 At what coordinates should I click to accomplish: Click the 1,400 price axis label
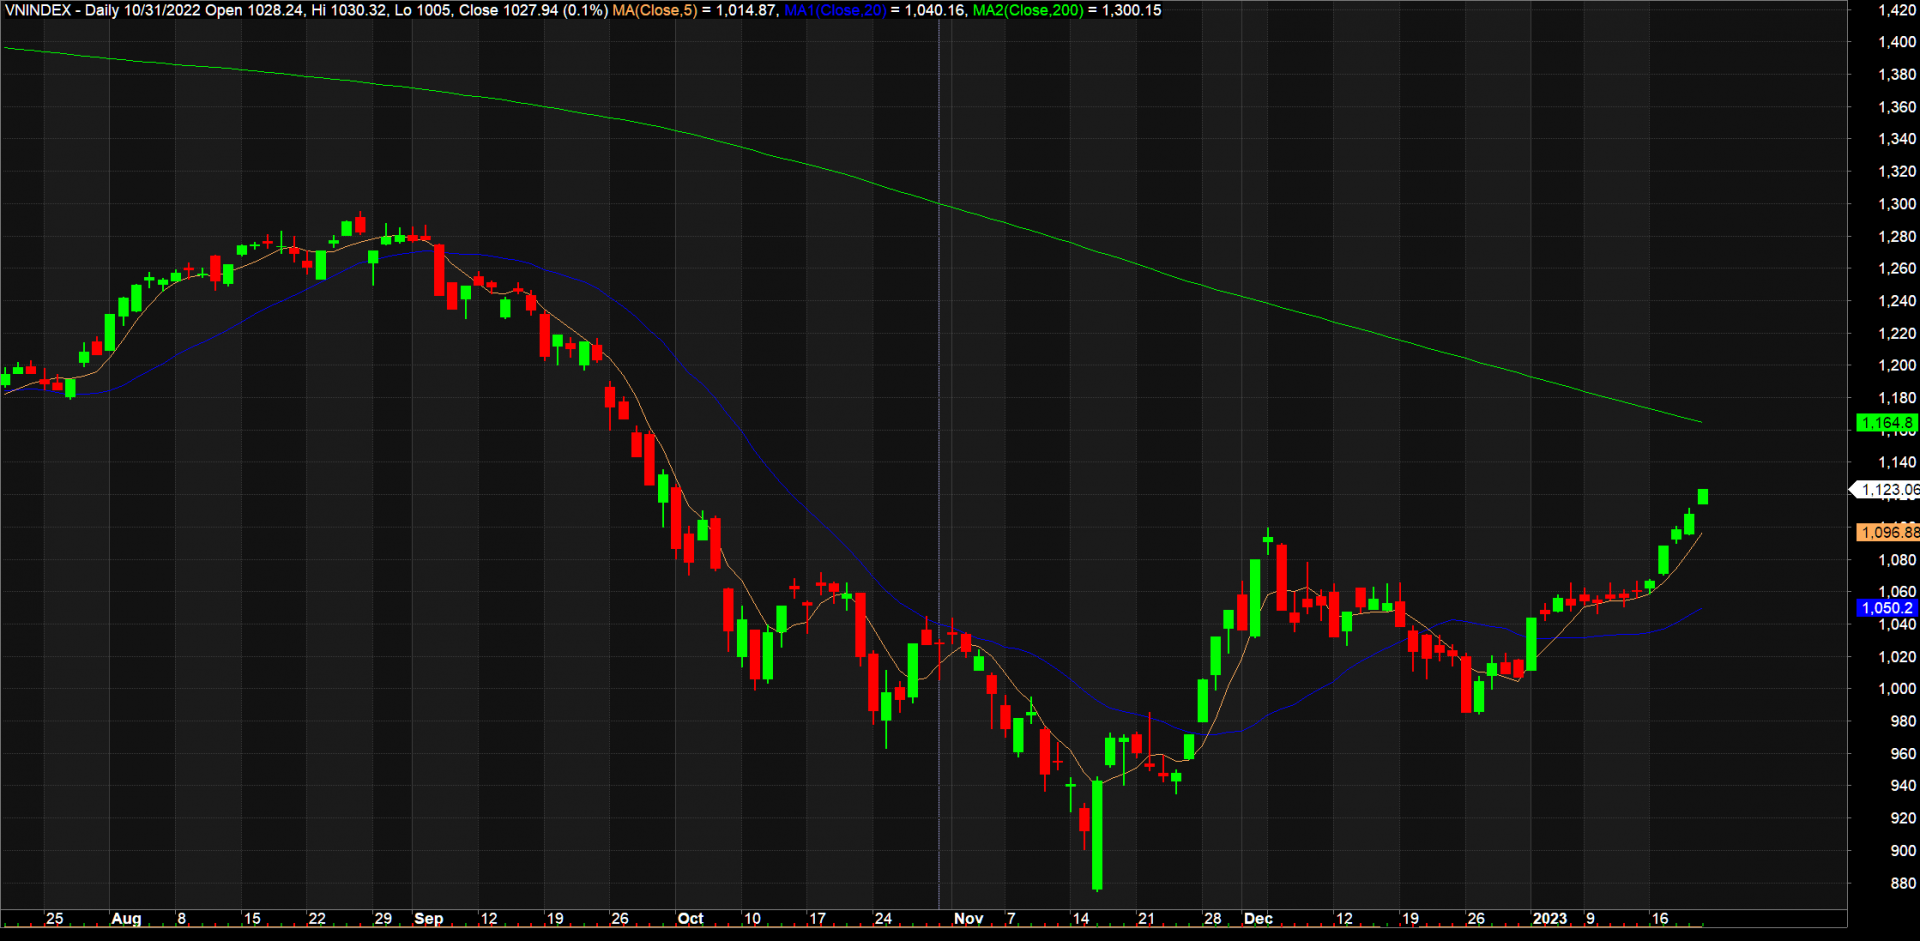pyautogui.click(x=1896, y=42)
